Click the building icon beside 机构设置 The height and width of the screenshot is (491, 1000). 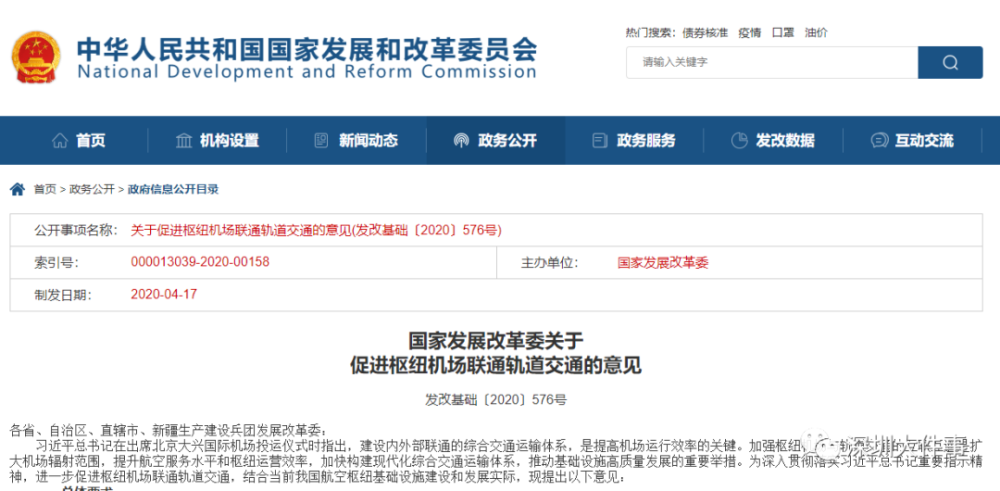(184, 140)
